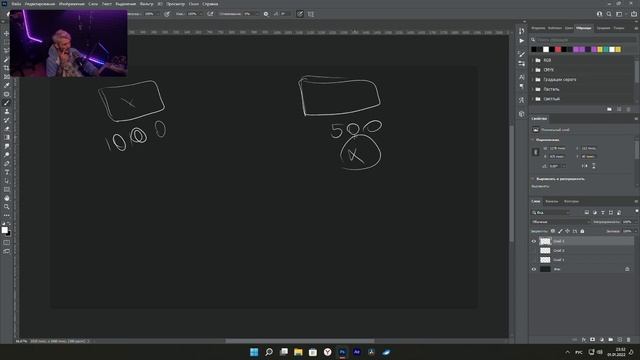The height and width of the screenshot is (360, 640).
Task: Click the horizontal canvas scrollbar
Action: 300,341
